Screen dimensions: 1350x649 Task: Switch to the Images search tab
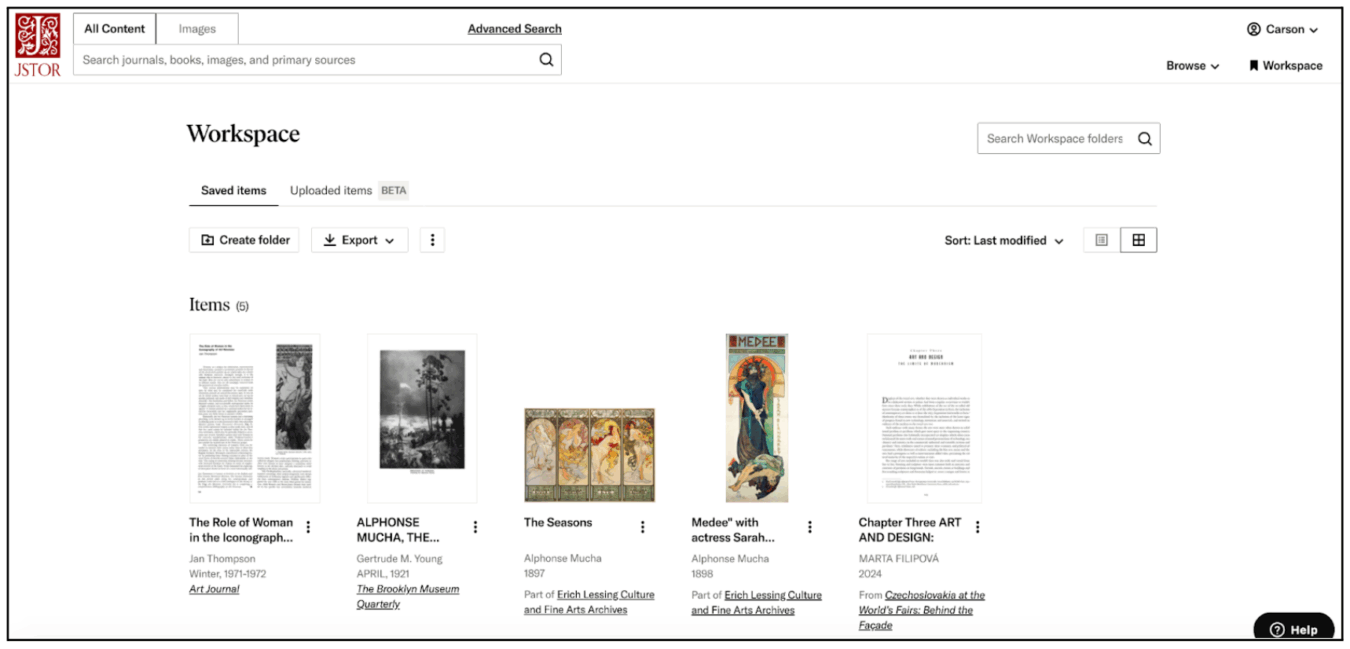(x=196, y=28)
